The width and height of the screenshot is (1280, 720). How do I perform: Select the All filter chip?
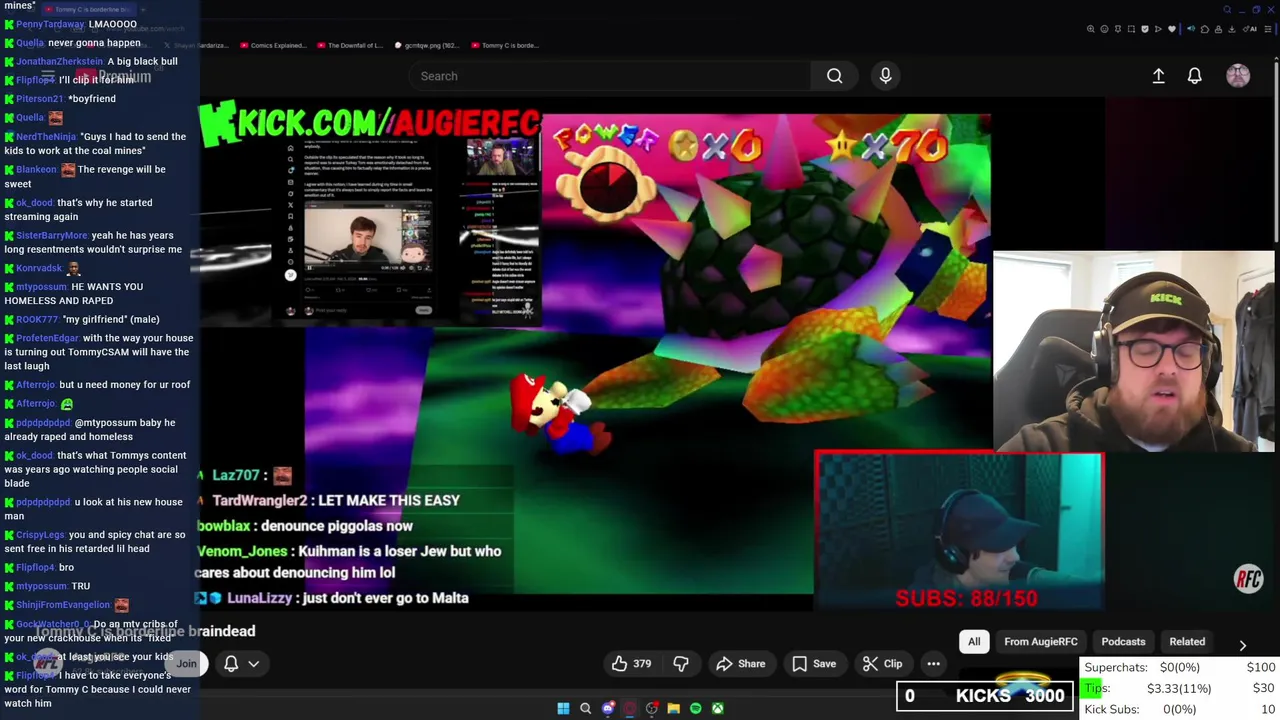(974, 642)
